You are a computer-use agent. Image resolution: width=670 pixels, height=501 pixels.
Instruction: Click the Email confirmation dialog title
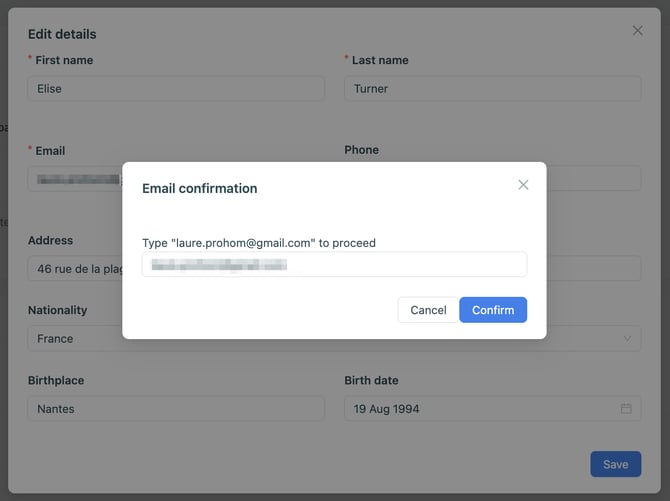pyautogui.click(x=200, y=188)
